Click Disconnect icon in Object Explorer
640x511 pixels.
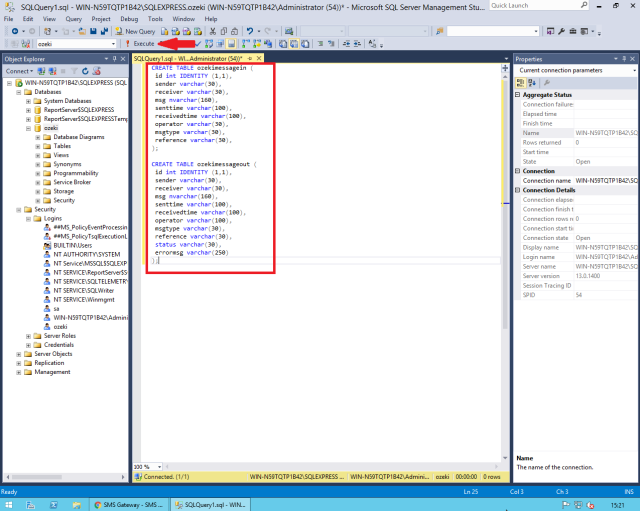(53, 71)
